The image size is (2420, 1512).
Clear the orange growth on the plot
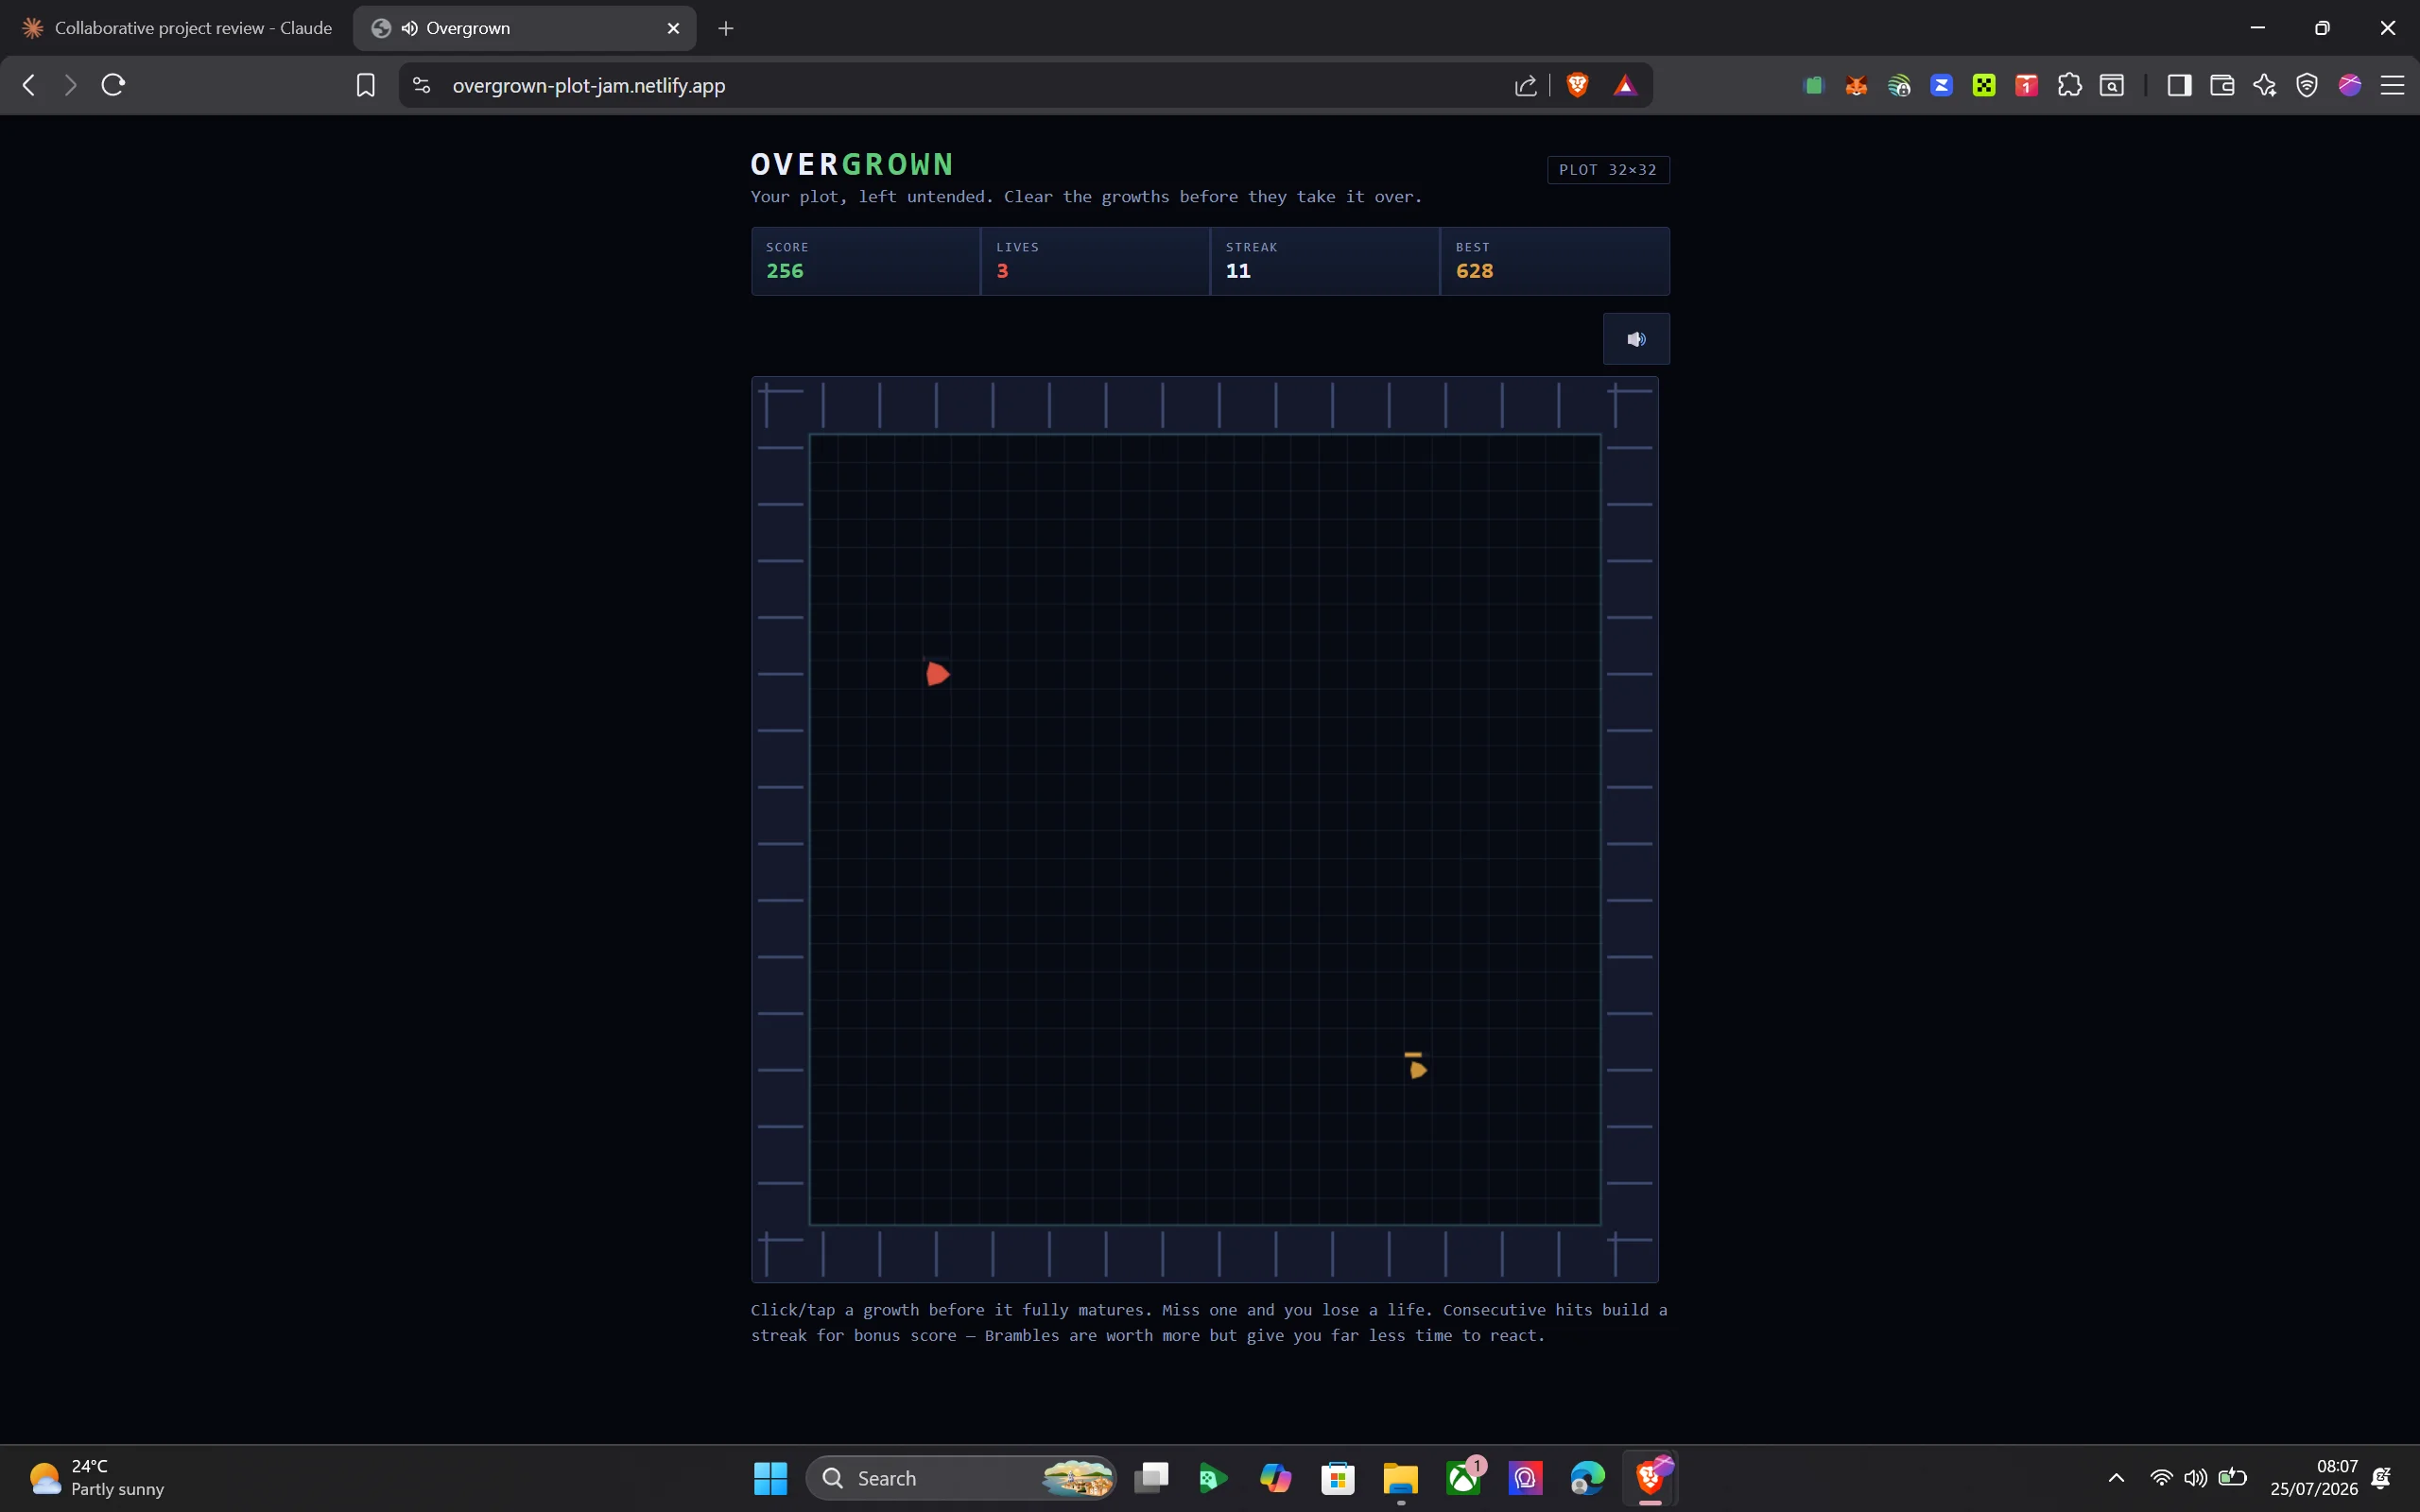(1417, 1068)
